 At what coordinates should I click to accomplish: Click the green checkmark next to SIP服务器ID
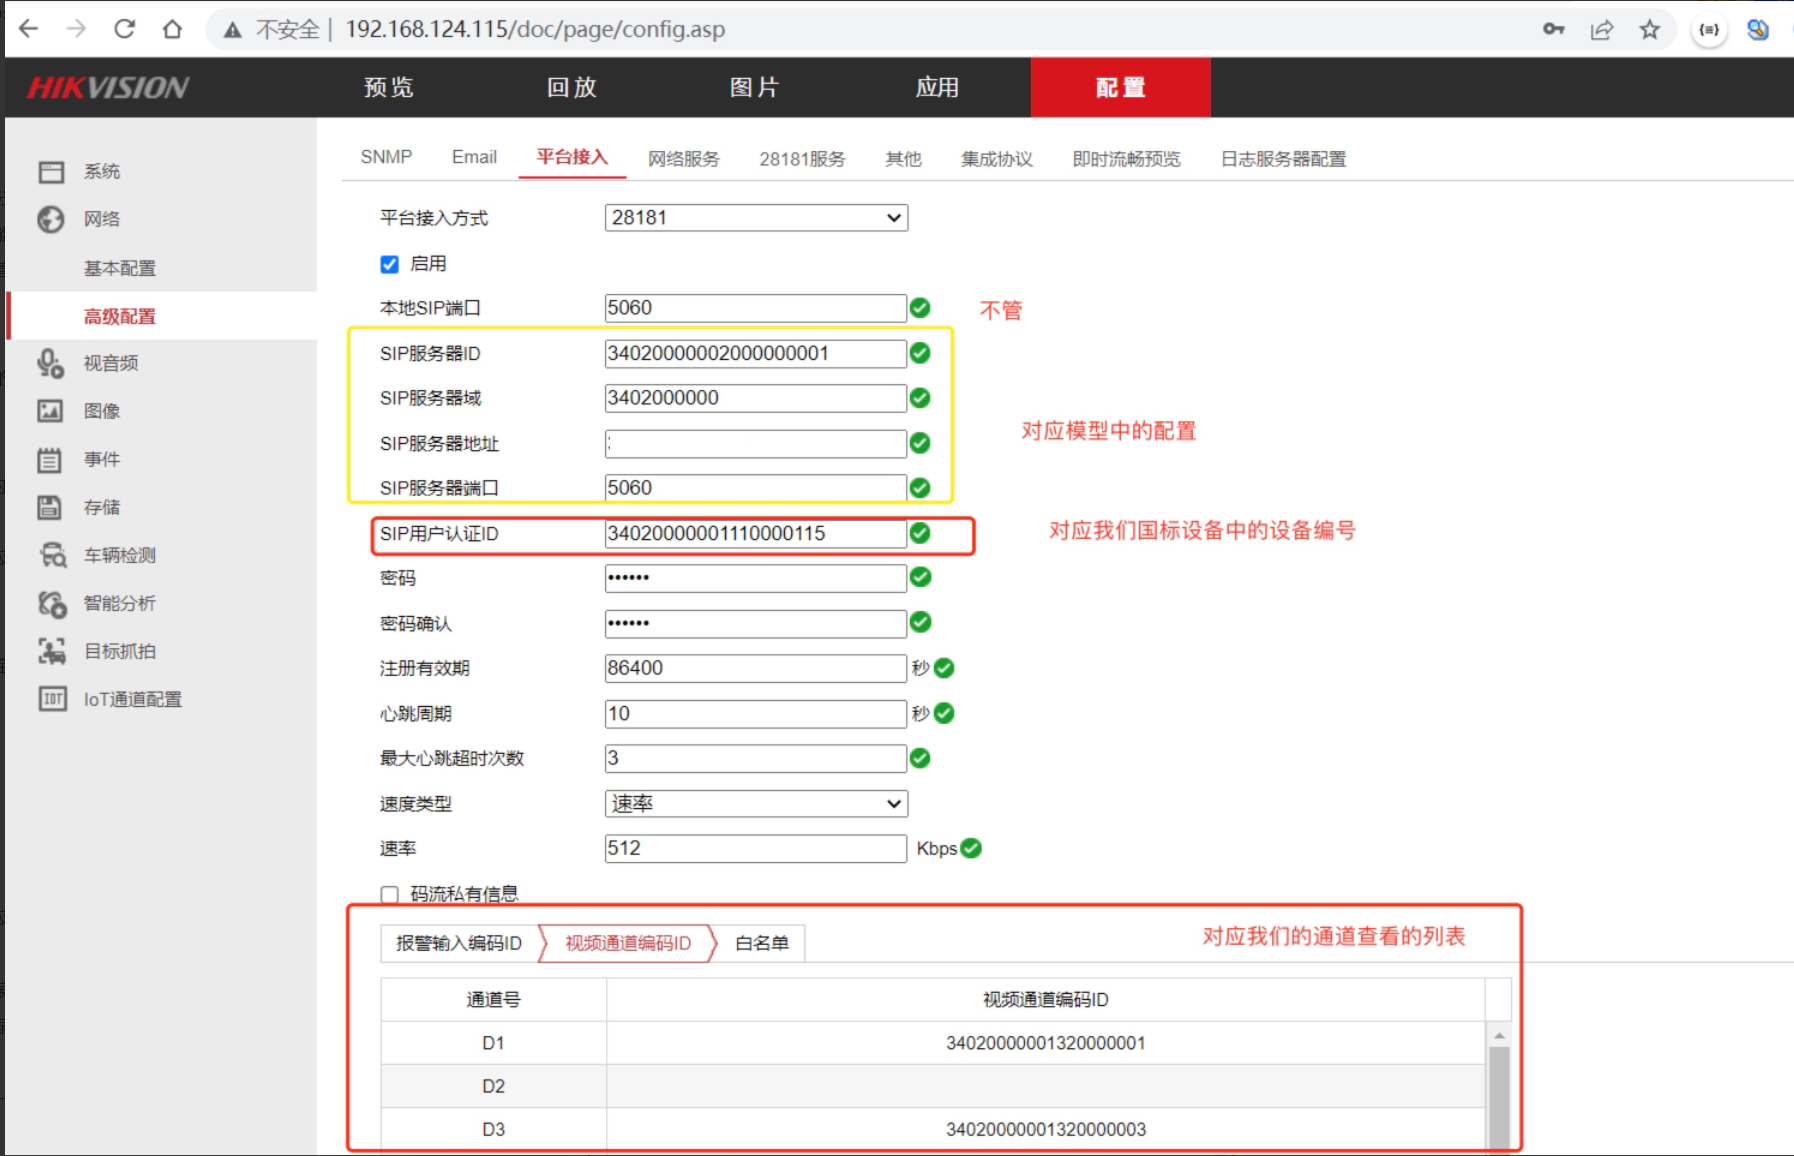[x=920, y=353]
